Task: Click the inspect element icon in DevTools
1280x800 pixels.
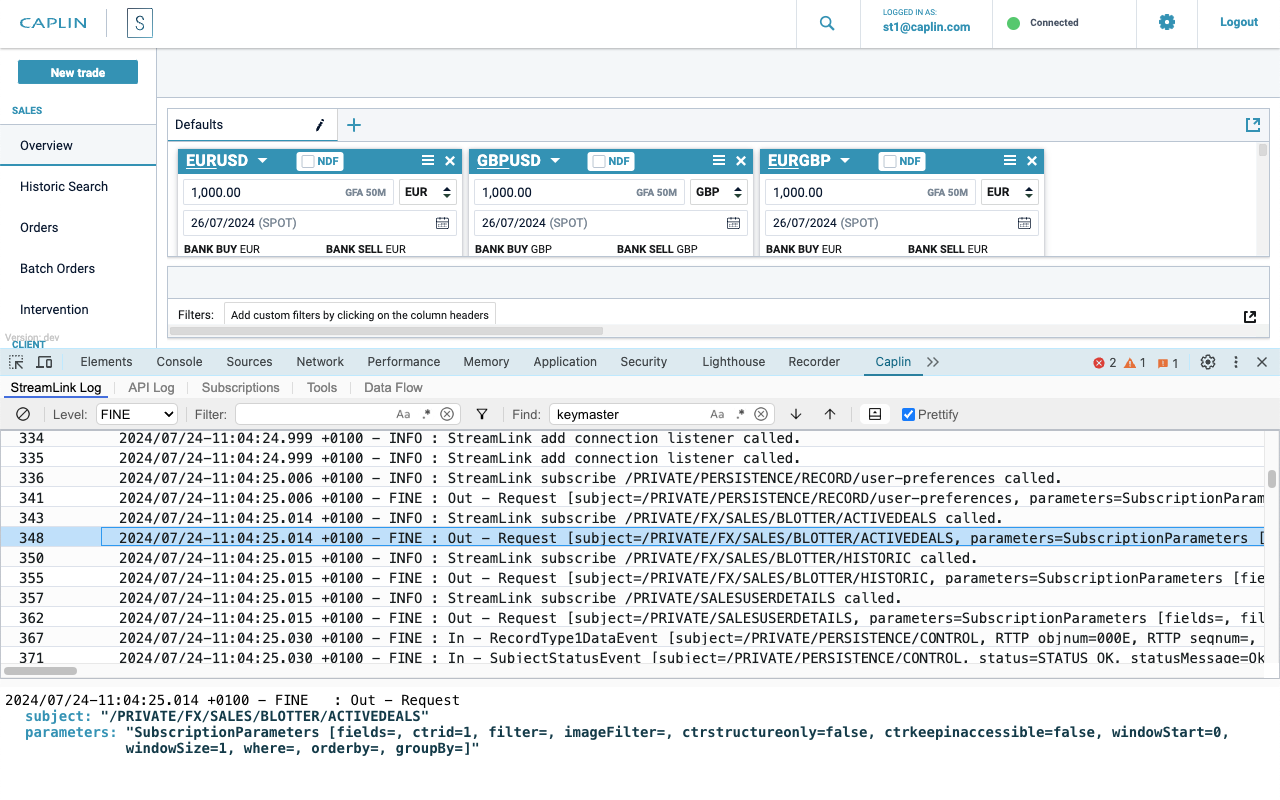Action: (x=16, y=362)
